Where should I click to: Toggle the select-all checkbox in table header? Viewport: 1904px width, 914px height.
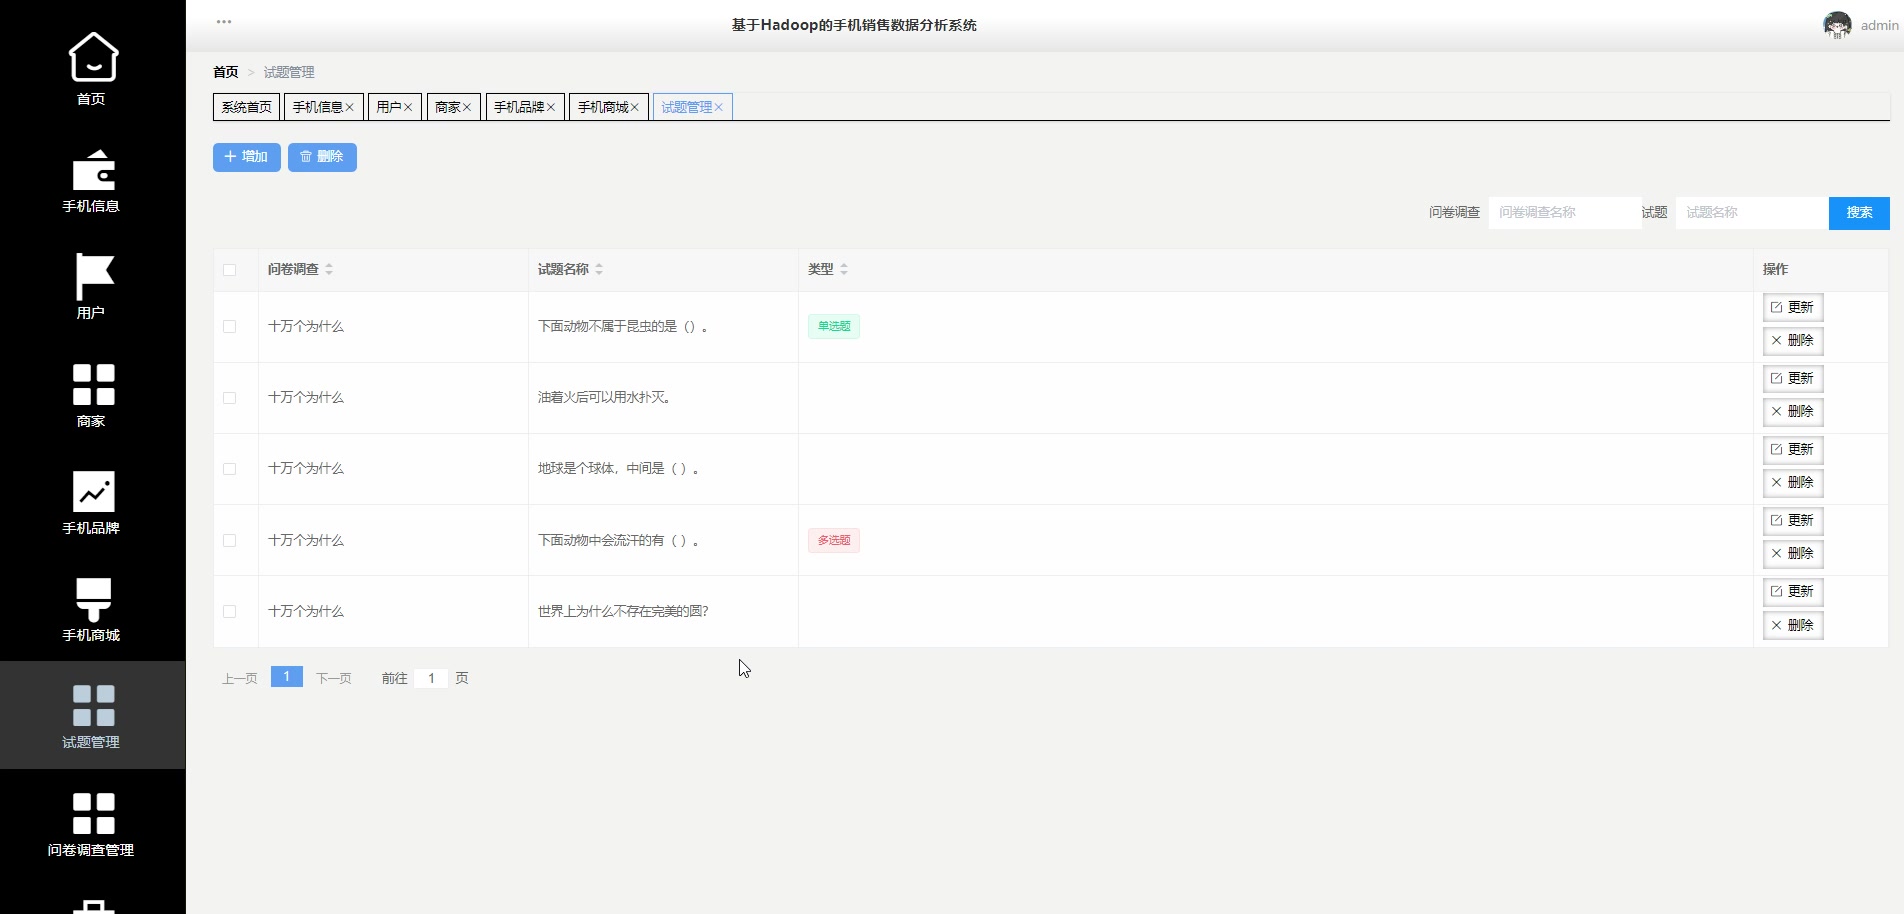coord(229,270)
